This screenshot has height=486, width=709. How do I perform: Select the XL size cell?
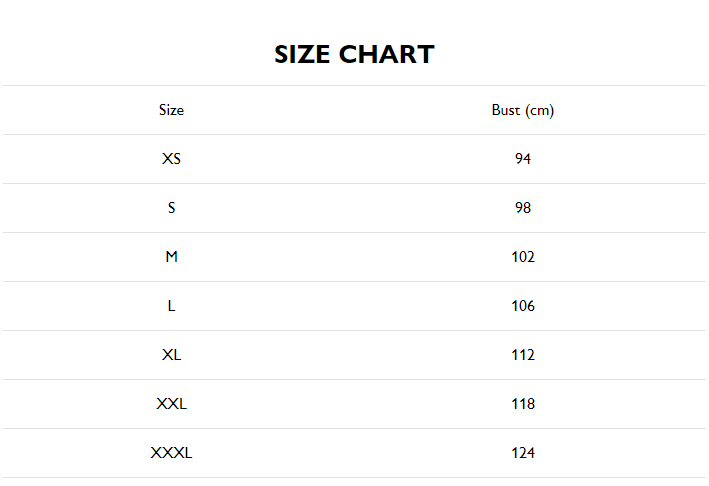pyautogui.click(x=171, y=355)
